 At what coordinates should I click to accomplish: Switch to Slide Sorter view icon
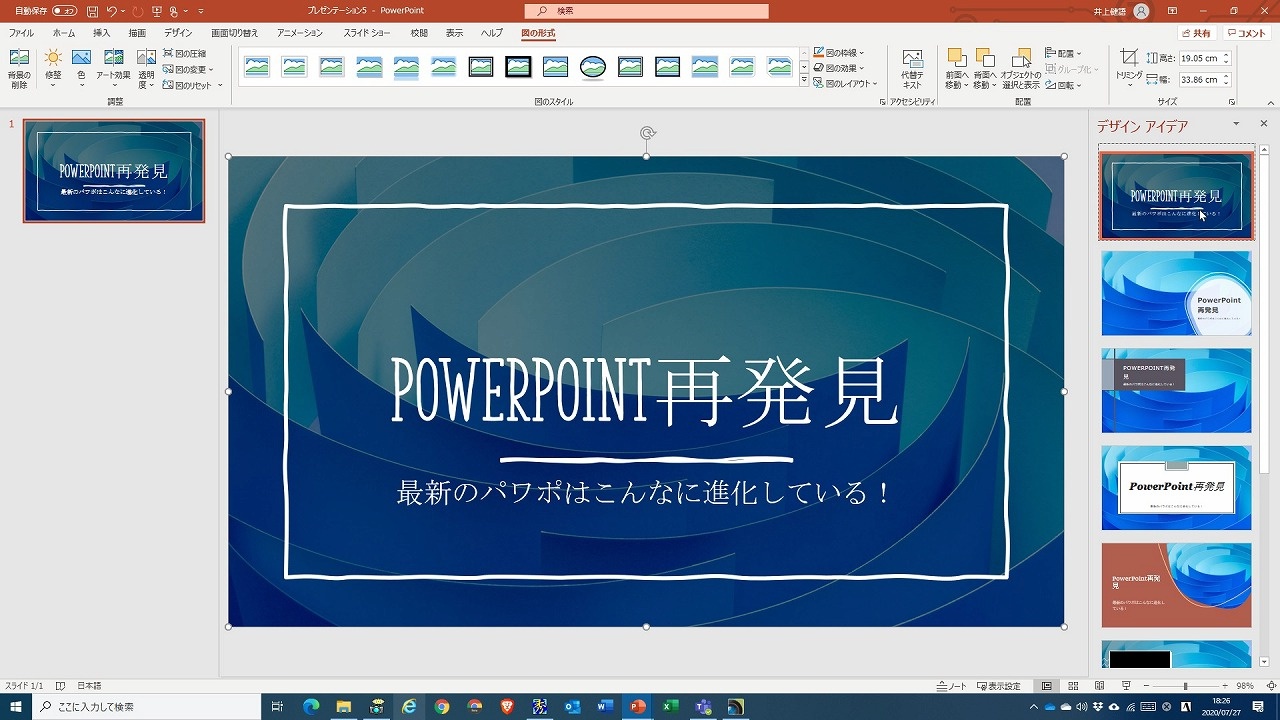(x=1073, y=686)
